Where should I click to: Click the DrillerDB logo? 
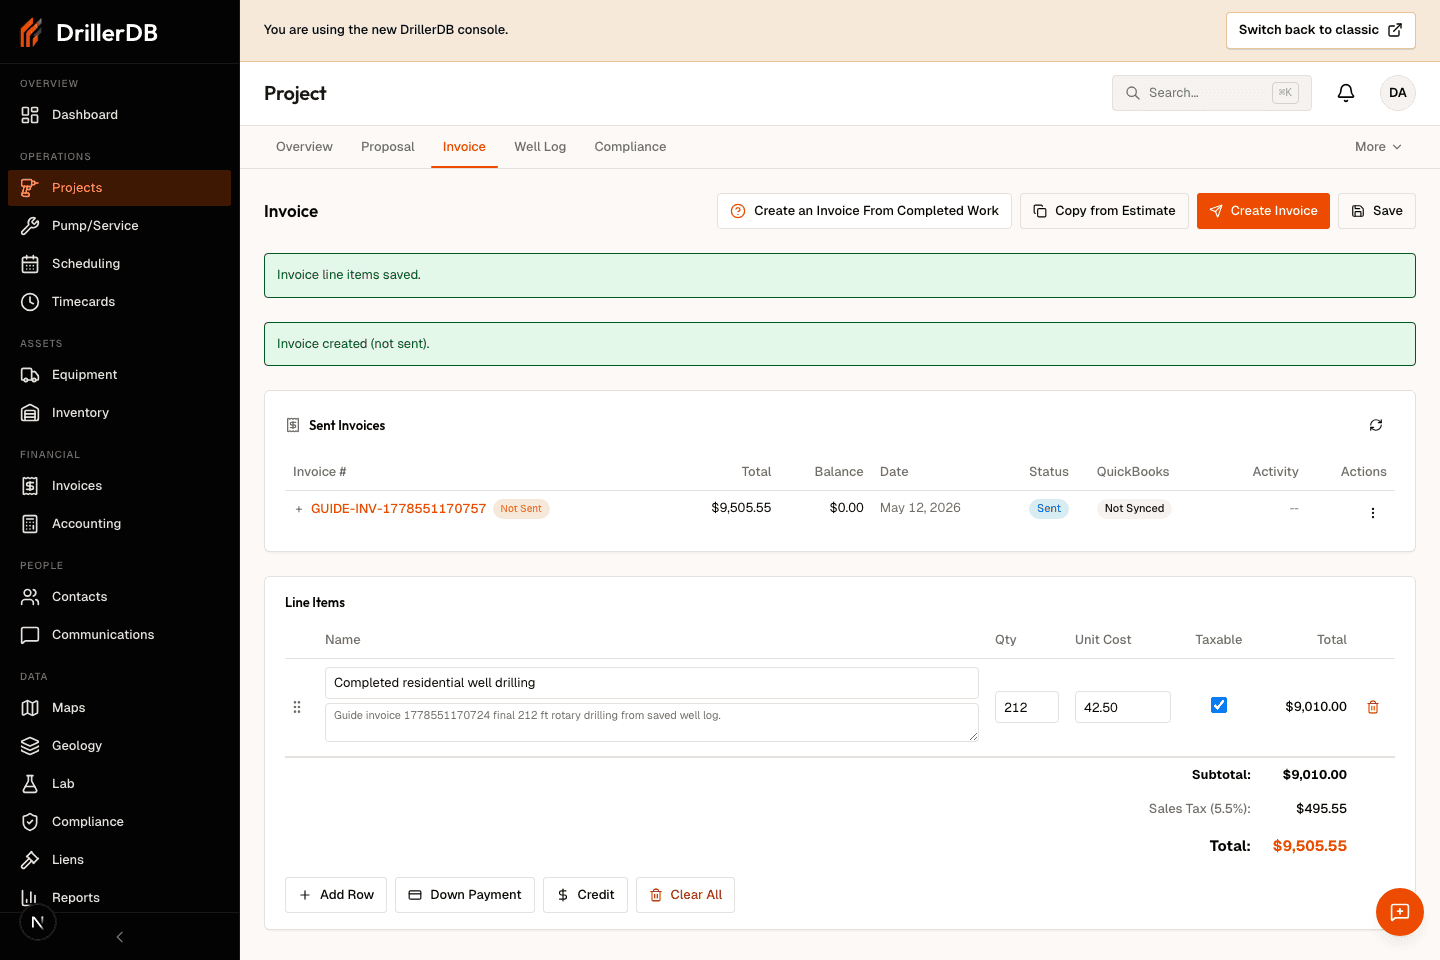(89, 33)
